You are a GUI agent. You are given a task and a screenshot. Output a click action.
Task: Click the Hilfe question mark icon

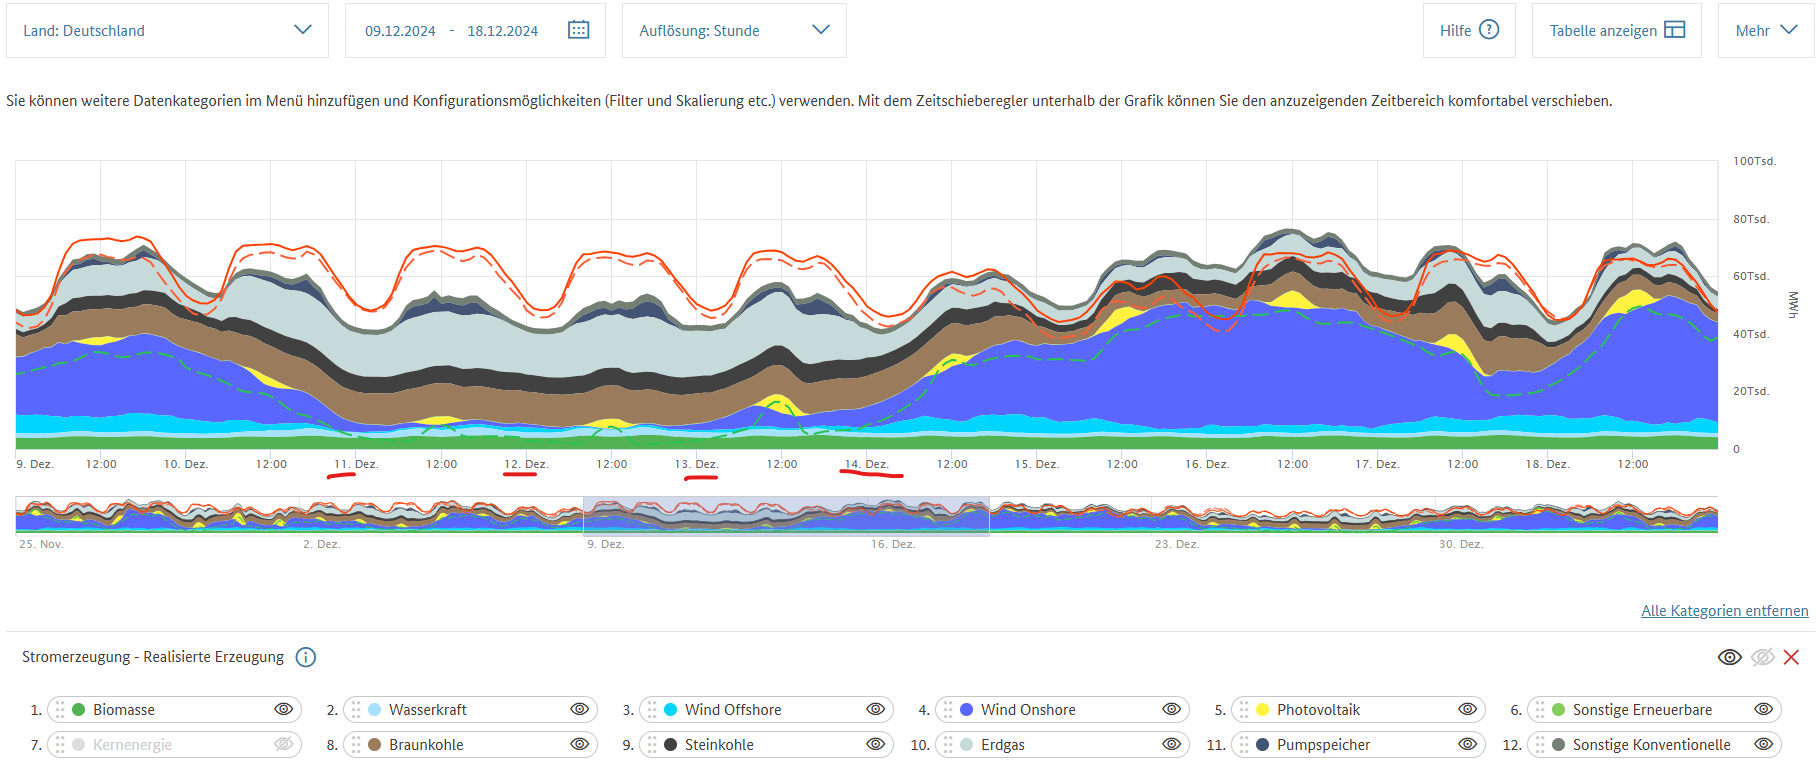(1489, 30)
